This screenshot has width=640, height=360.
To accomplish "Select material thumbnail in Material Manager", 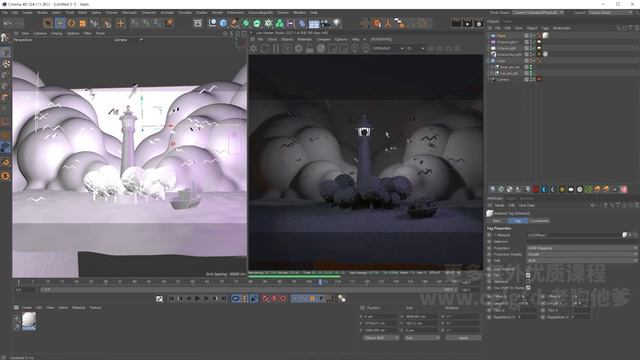I will (x=29, y=321).
